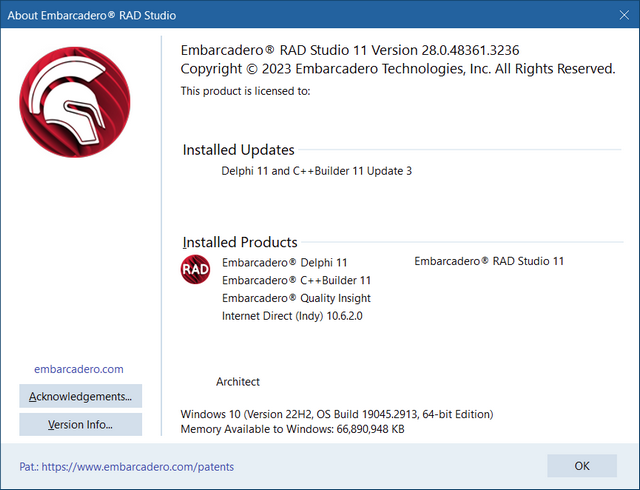This screenshot has width=640, height=490.
Task: Click the Installed Products heading
Action: point(240,242)
